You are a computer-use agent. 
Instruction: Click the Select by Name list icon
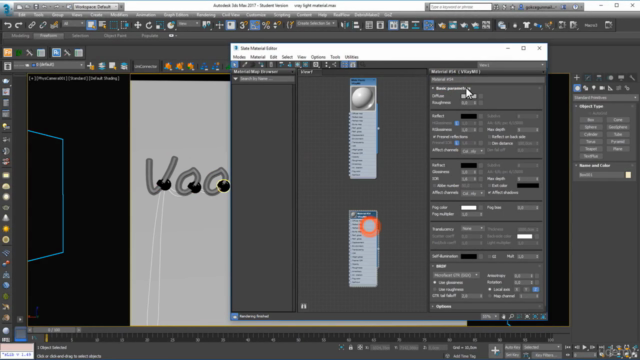pos(102,25)
